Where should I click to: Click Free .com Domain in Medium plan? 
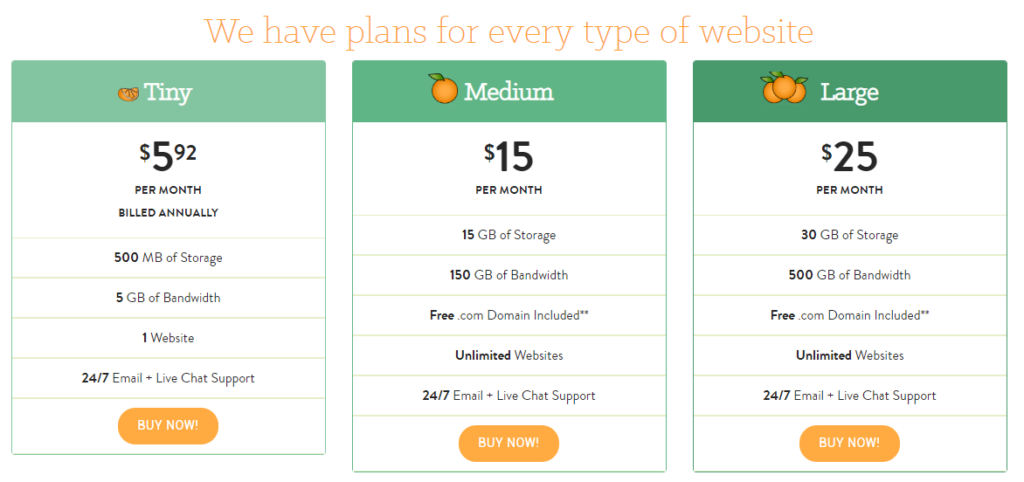click(509, 315)
